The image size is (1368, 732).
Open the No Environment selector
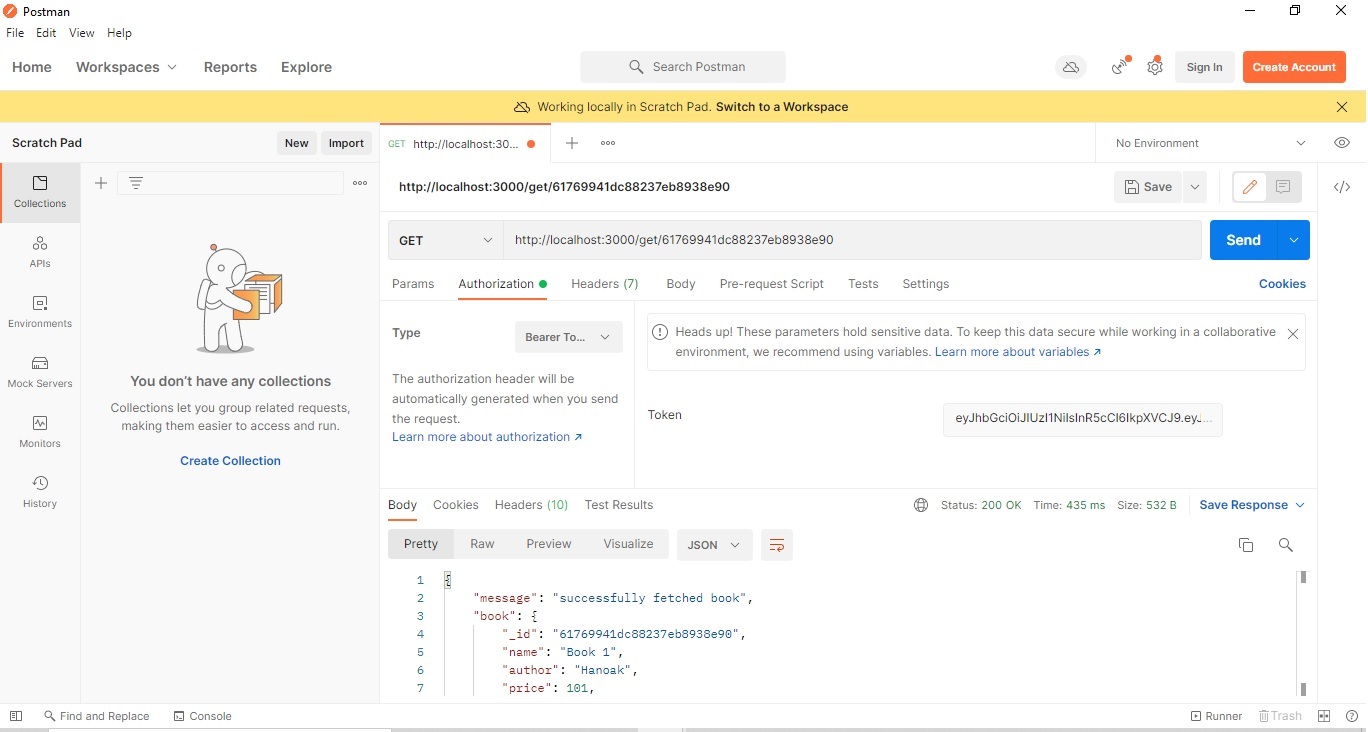[1210, 143]
